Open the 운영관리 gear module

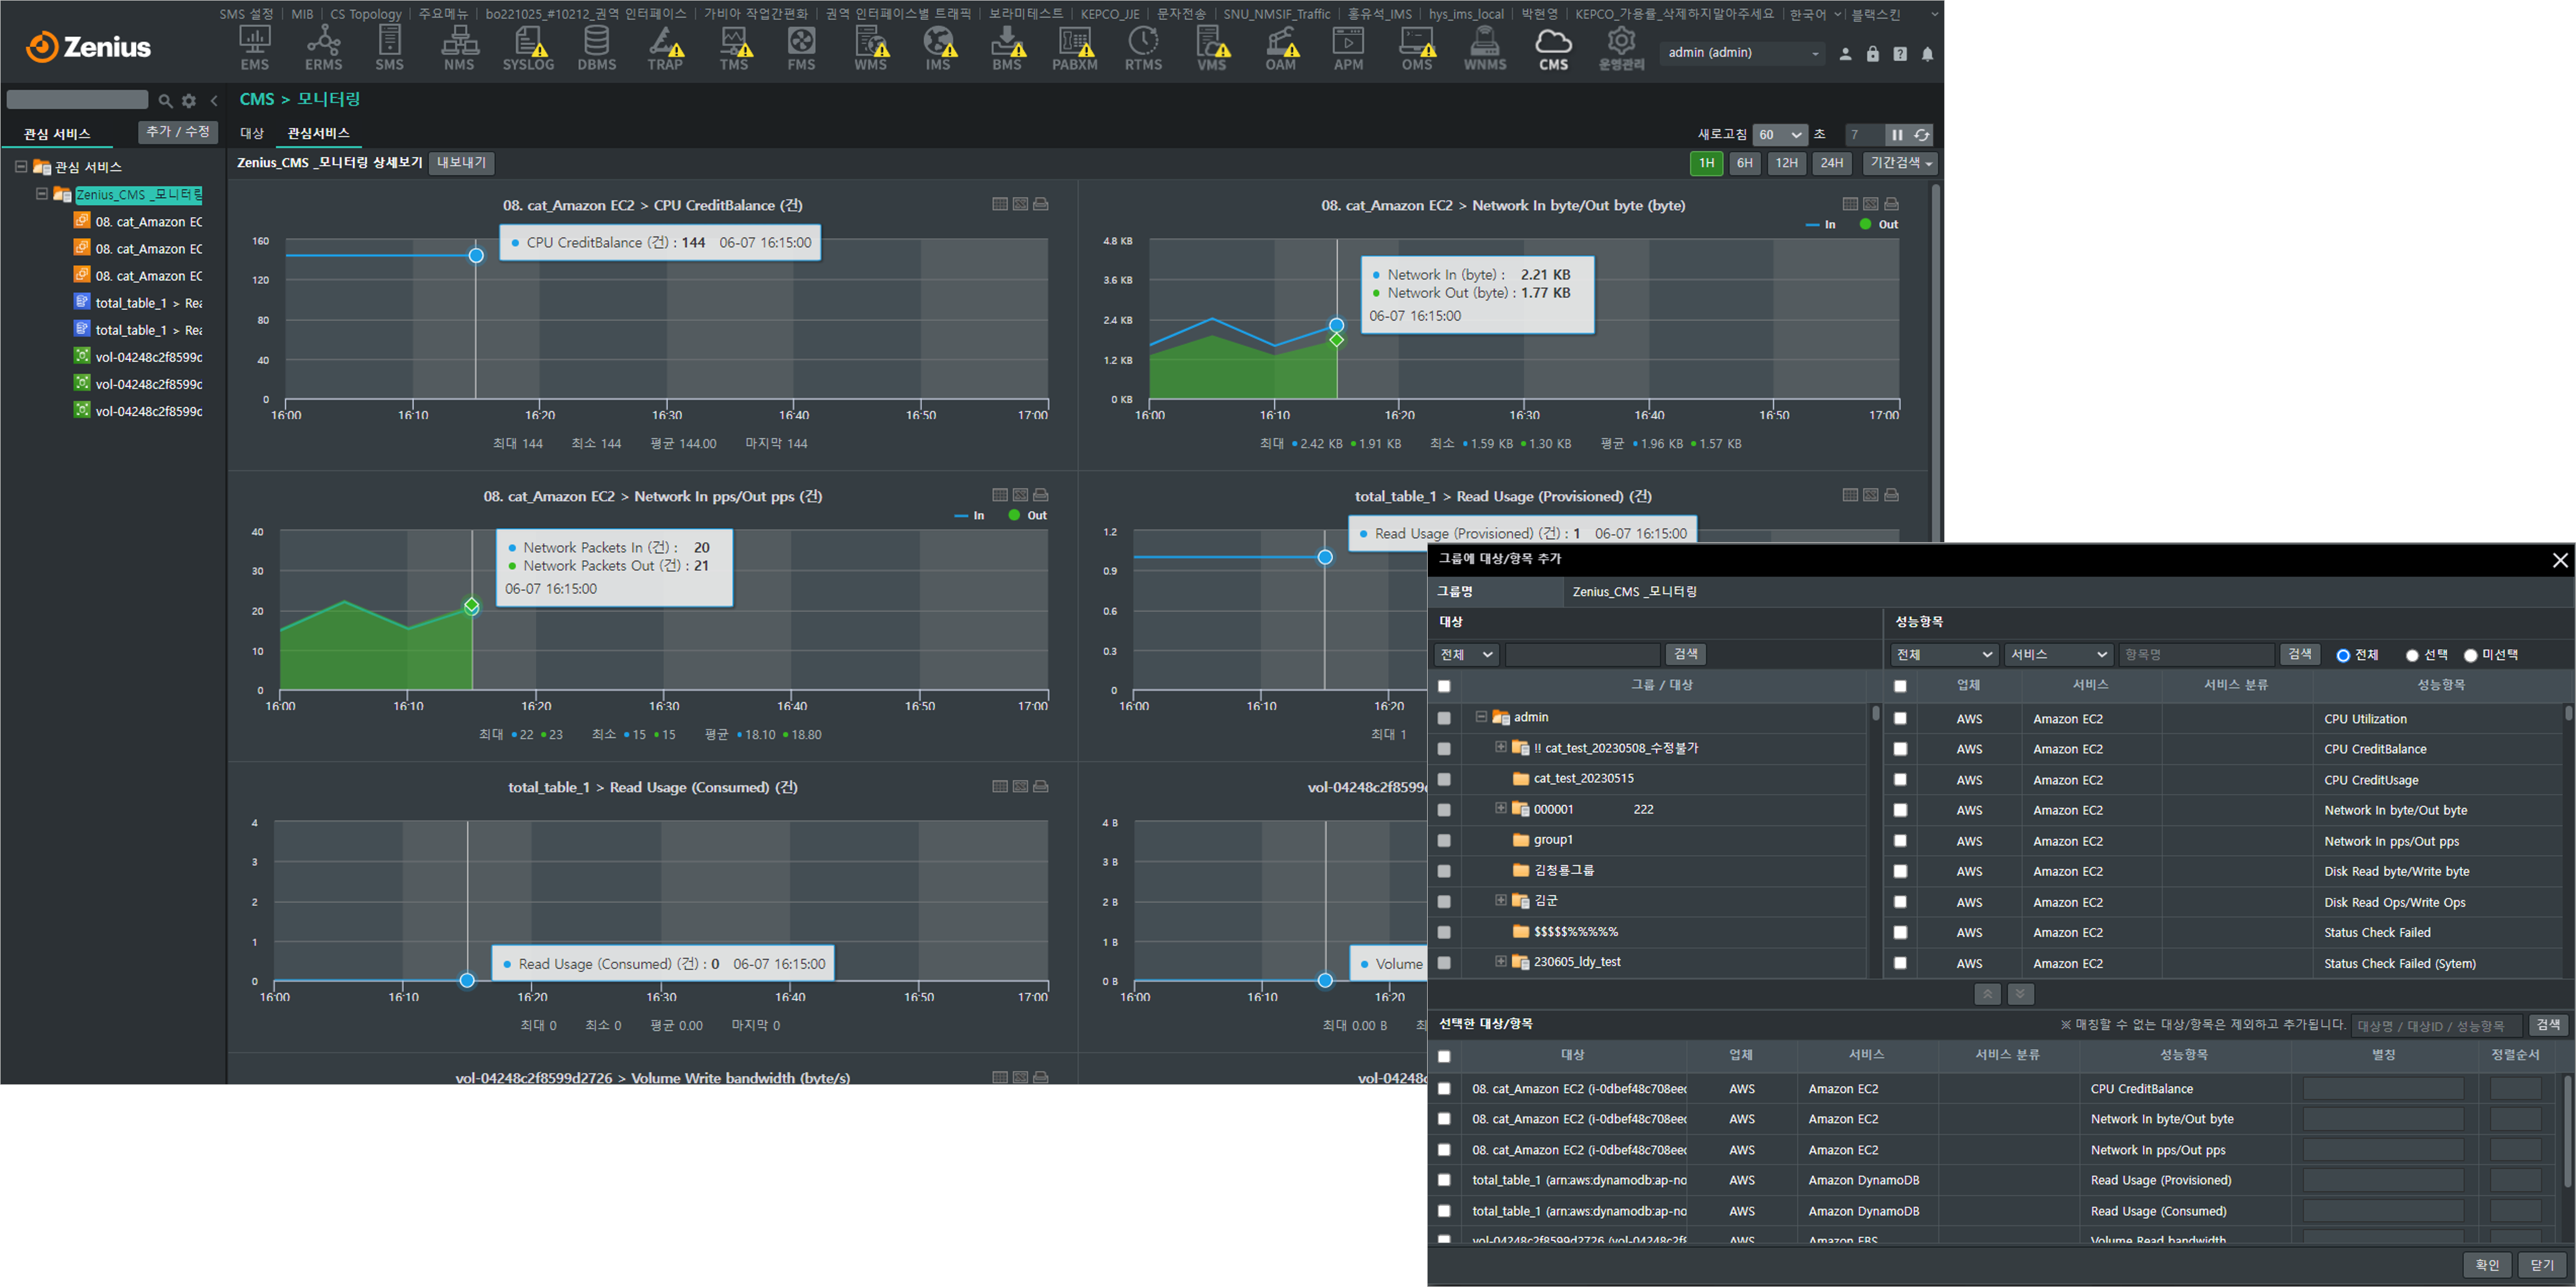(1621, 48)
